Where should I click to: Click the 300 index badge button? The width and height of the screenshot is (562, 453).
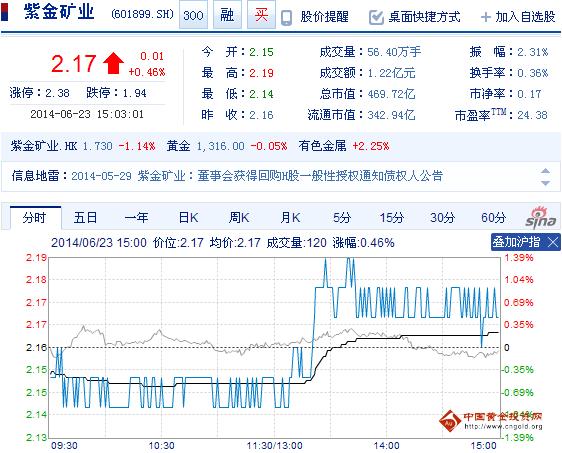pos(193,15)
